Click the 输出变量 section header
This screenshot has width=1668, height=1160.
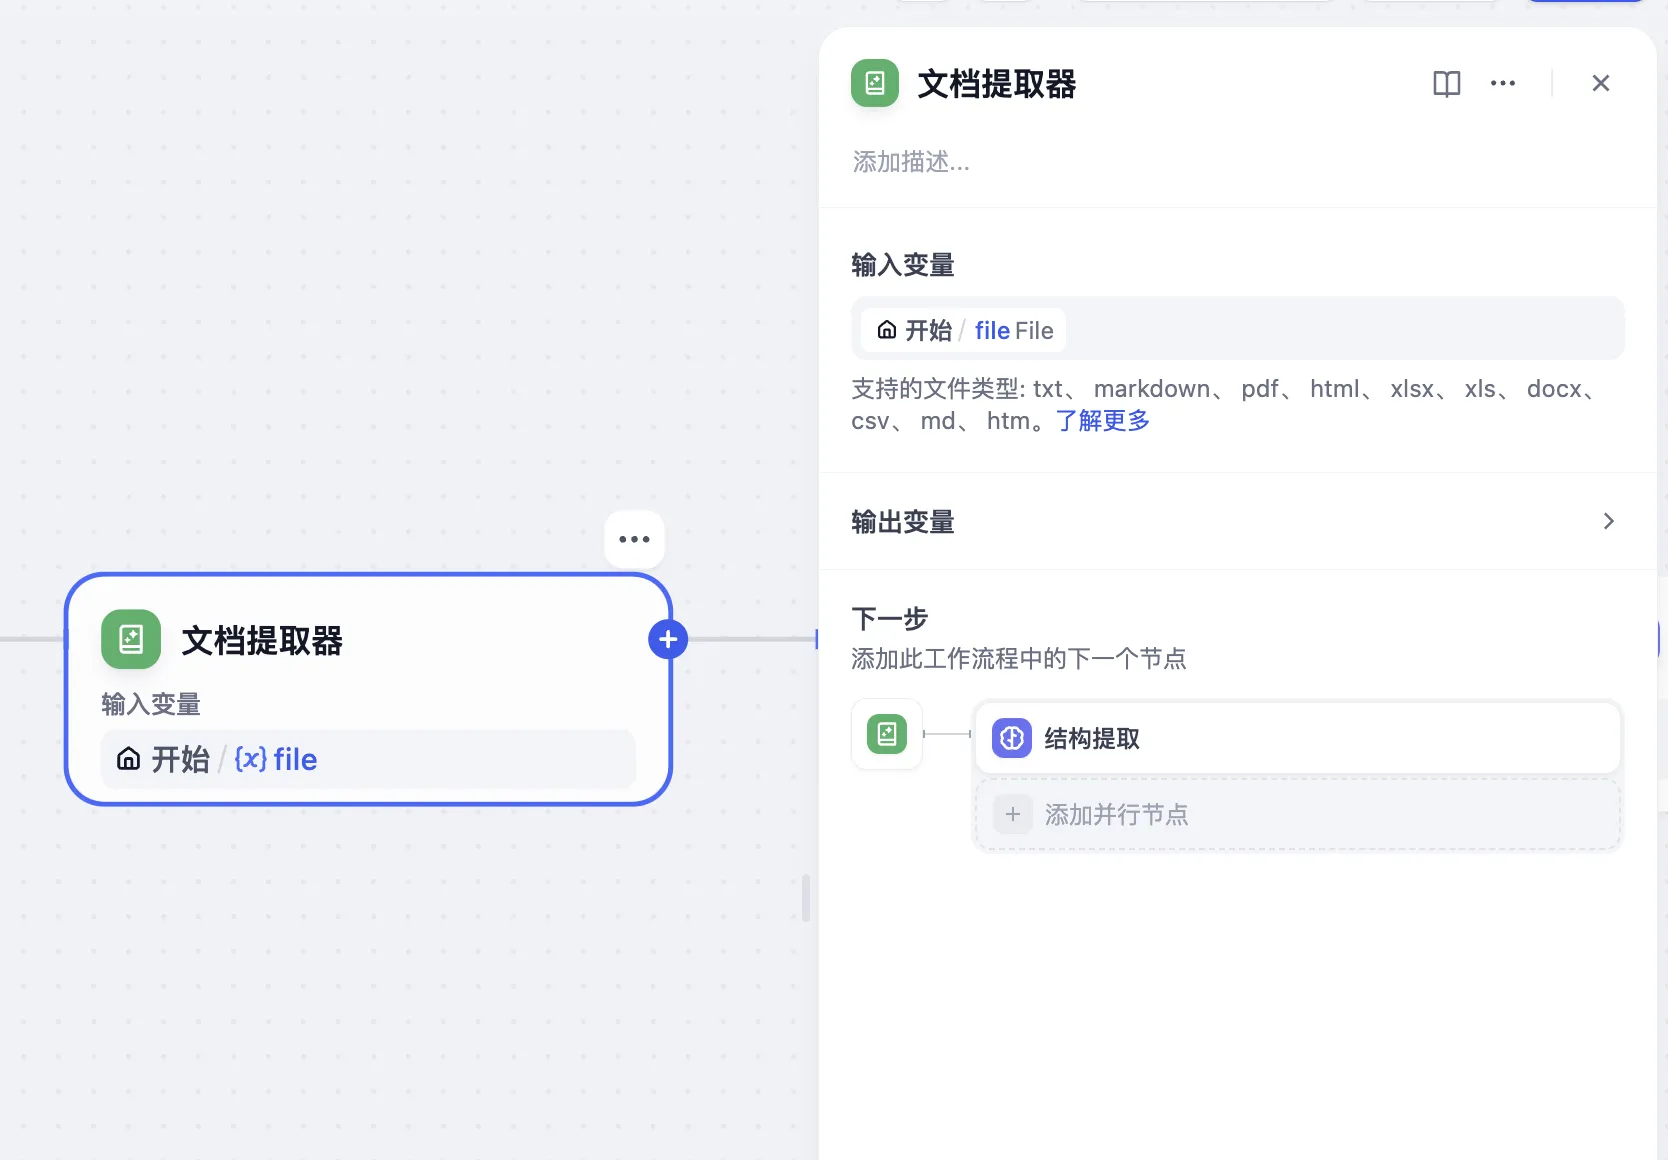pos(903,522)
